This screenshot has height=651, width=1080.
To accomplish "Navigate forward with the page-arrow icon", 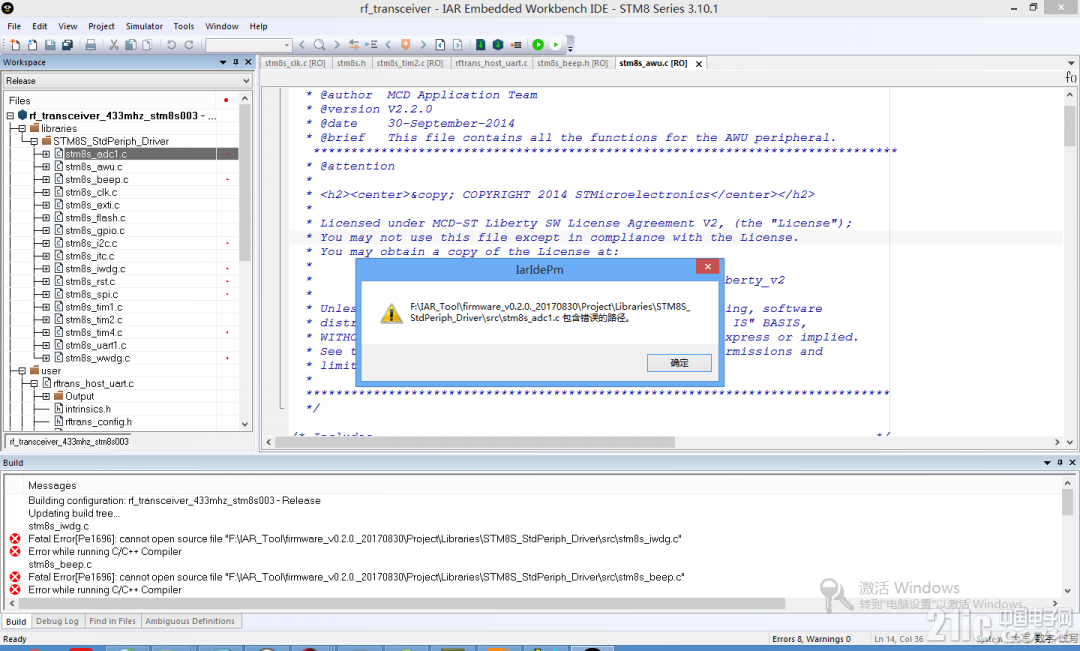I will coord(457,45).
